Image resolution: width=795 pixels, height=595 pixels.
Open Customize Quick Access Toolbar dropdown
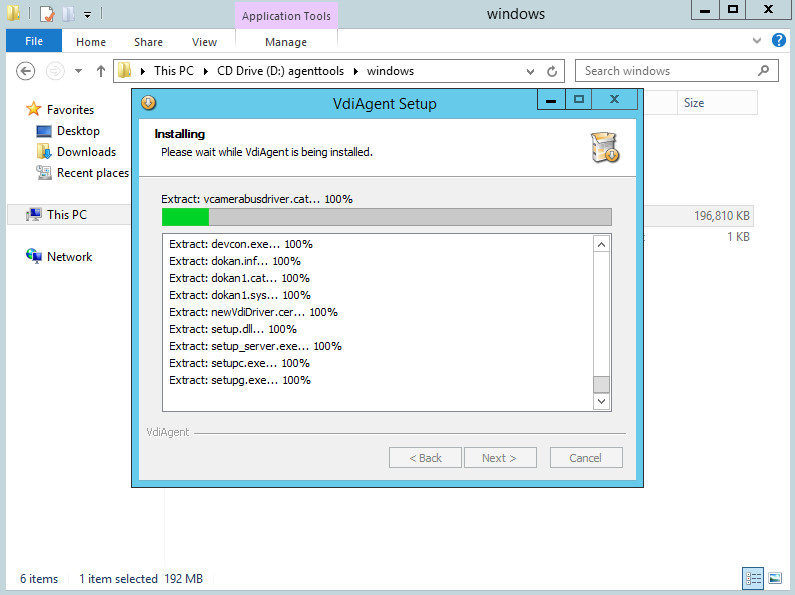click(87, 15)
